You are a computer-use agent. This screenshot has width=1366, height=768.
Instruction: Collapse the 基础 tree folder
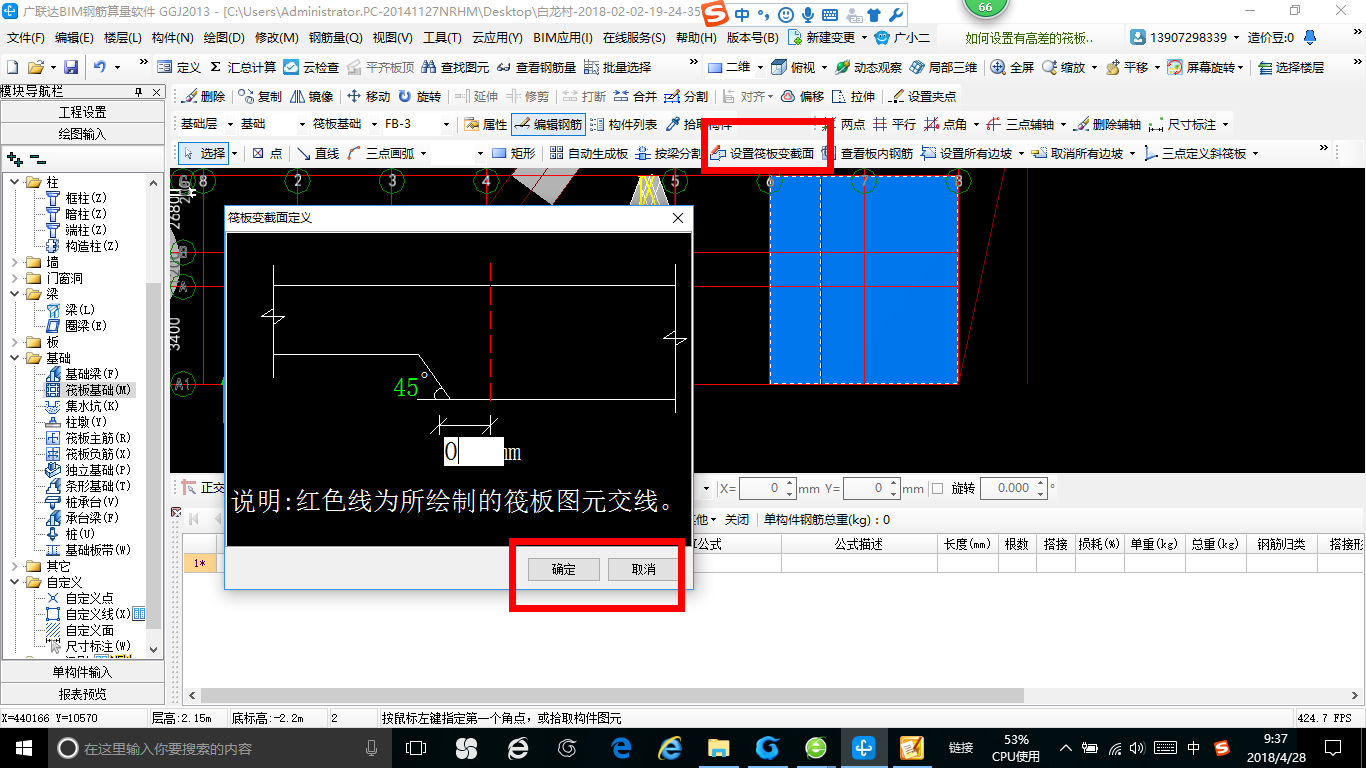(x=15, y=358)
